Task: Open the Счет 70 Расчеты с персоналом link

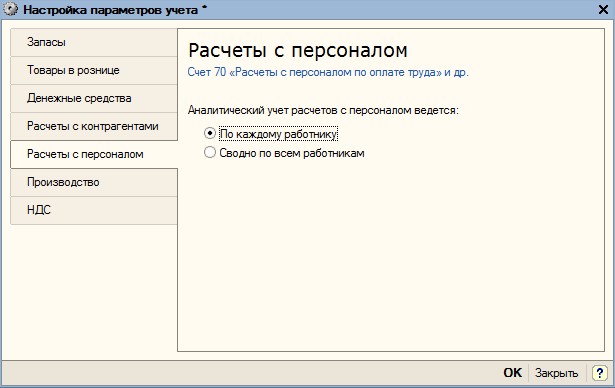Action: 328,73
